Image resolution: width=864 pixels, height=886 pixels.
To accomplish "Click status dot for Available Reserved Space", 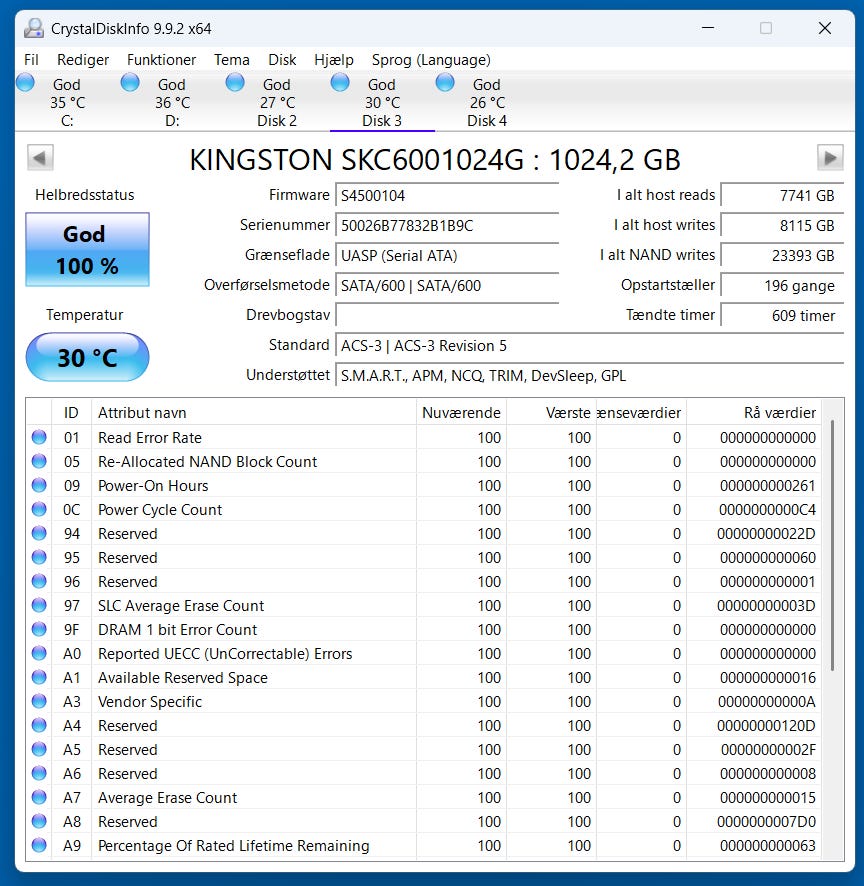I will click(x=39, y=677).
